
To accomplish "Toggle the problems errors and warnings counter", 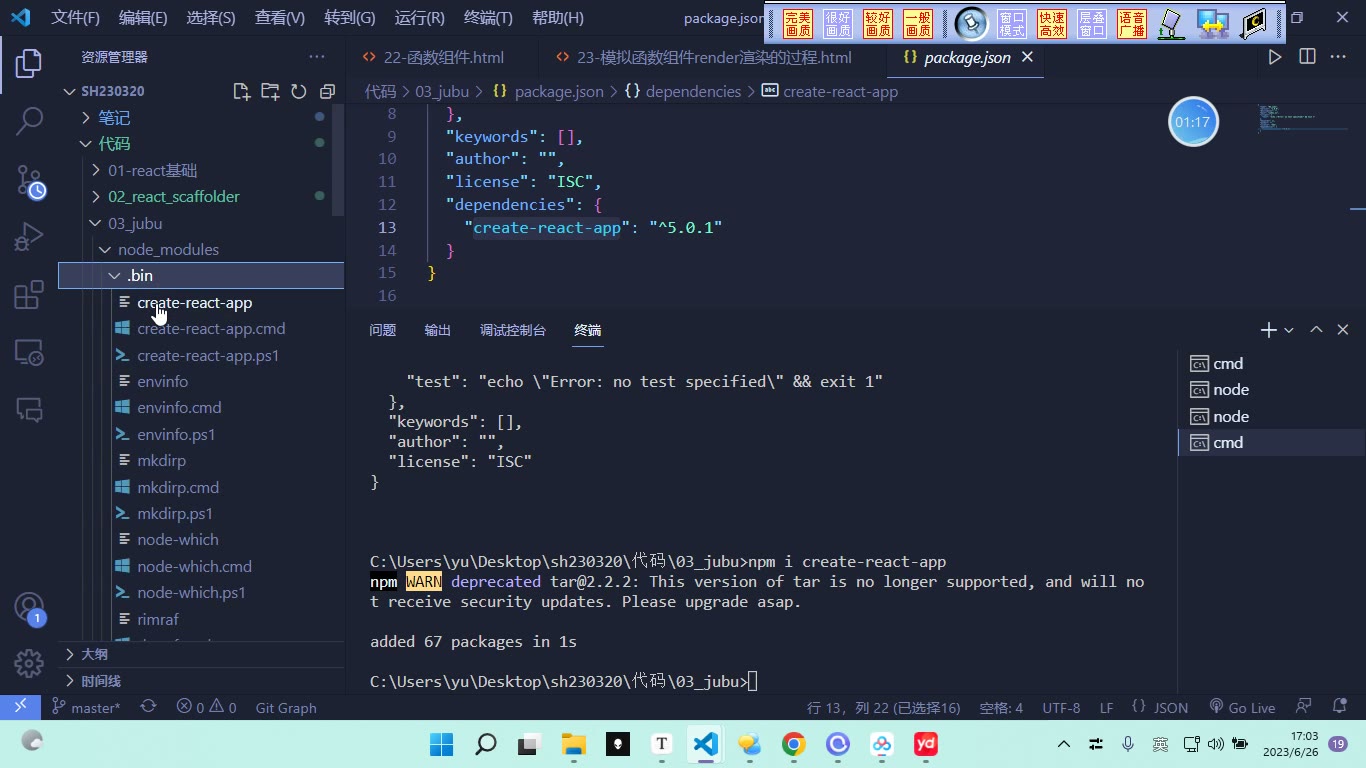I will click(x=206, y=707).
